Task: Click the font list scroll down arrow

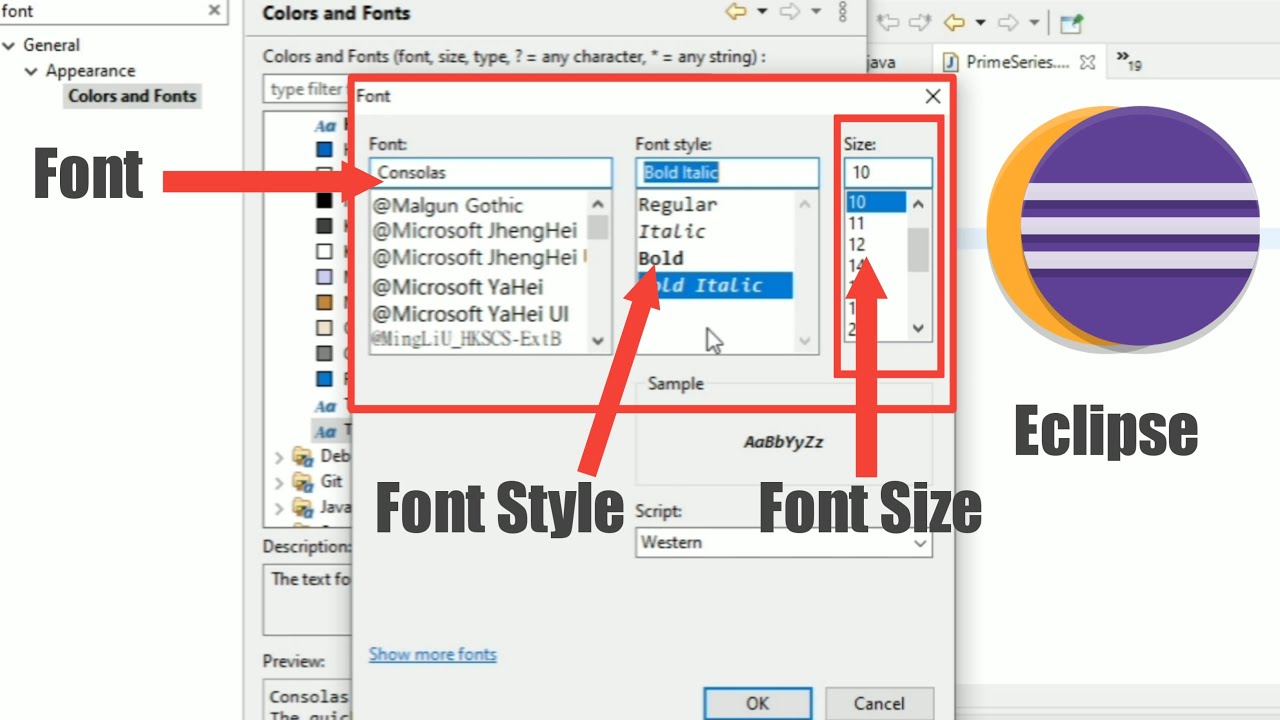Action: click(598, 340)
